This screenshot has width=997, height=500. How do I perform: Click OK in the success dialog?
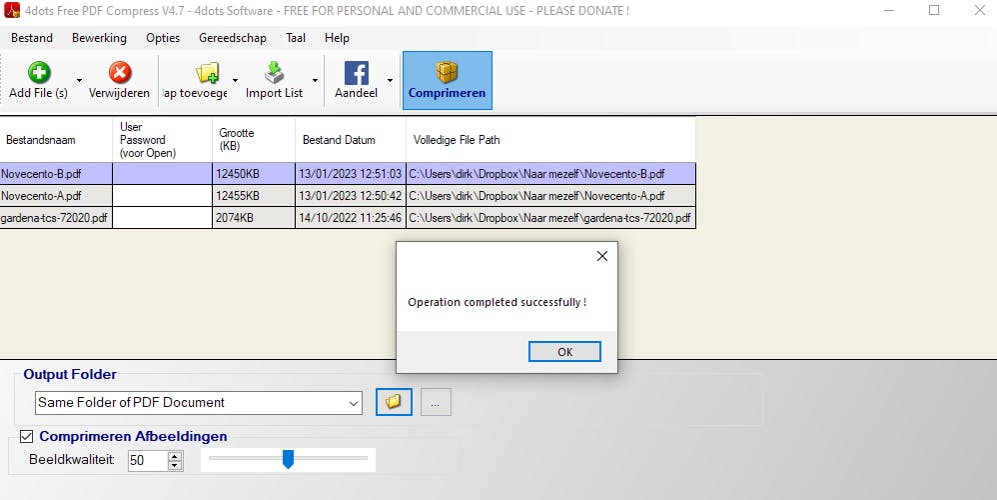pyautogui.click(x=565, y=352)
